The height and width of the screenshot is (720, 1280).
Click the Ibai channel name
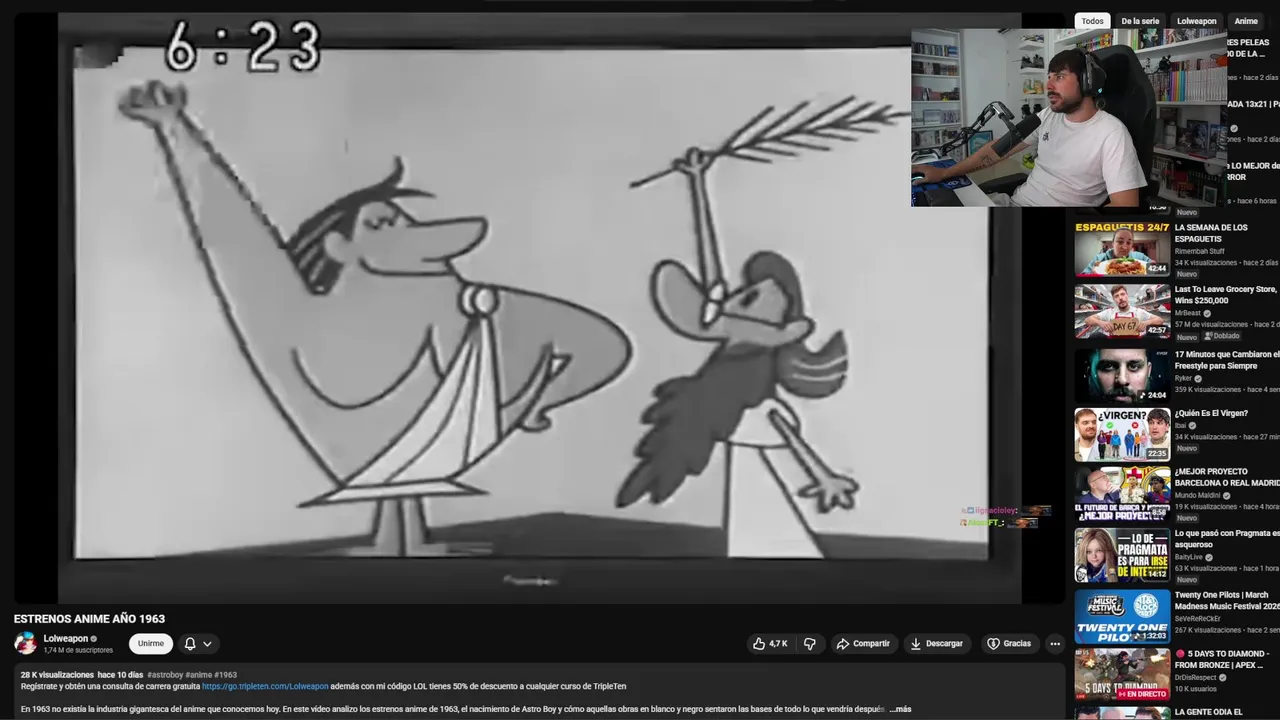pyautogui.click(x=1180, y=425)
